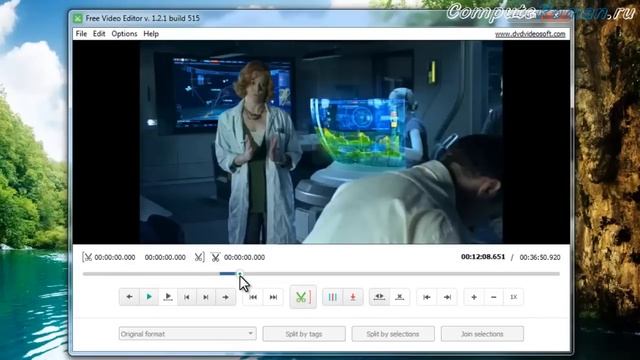Click the step forward arrow button
Image resolution: width=640 pixels, height=360 pixels.
coord(225,297)
